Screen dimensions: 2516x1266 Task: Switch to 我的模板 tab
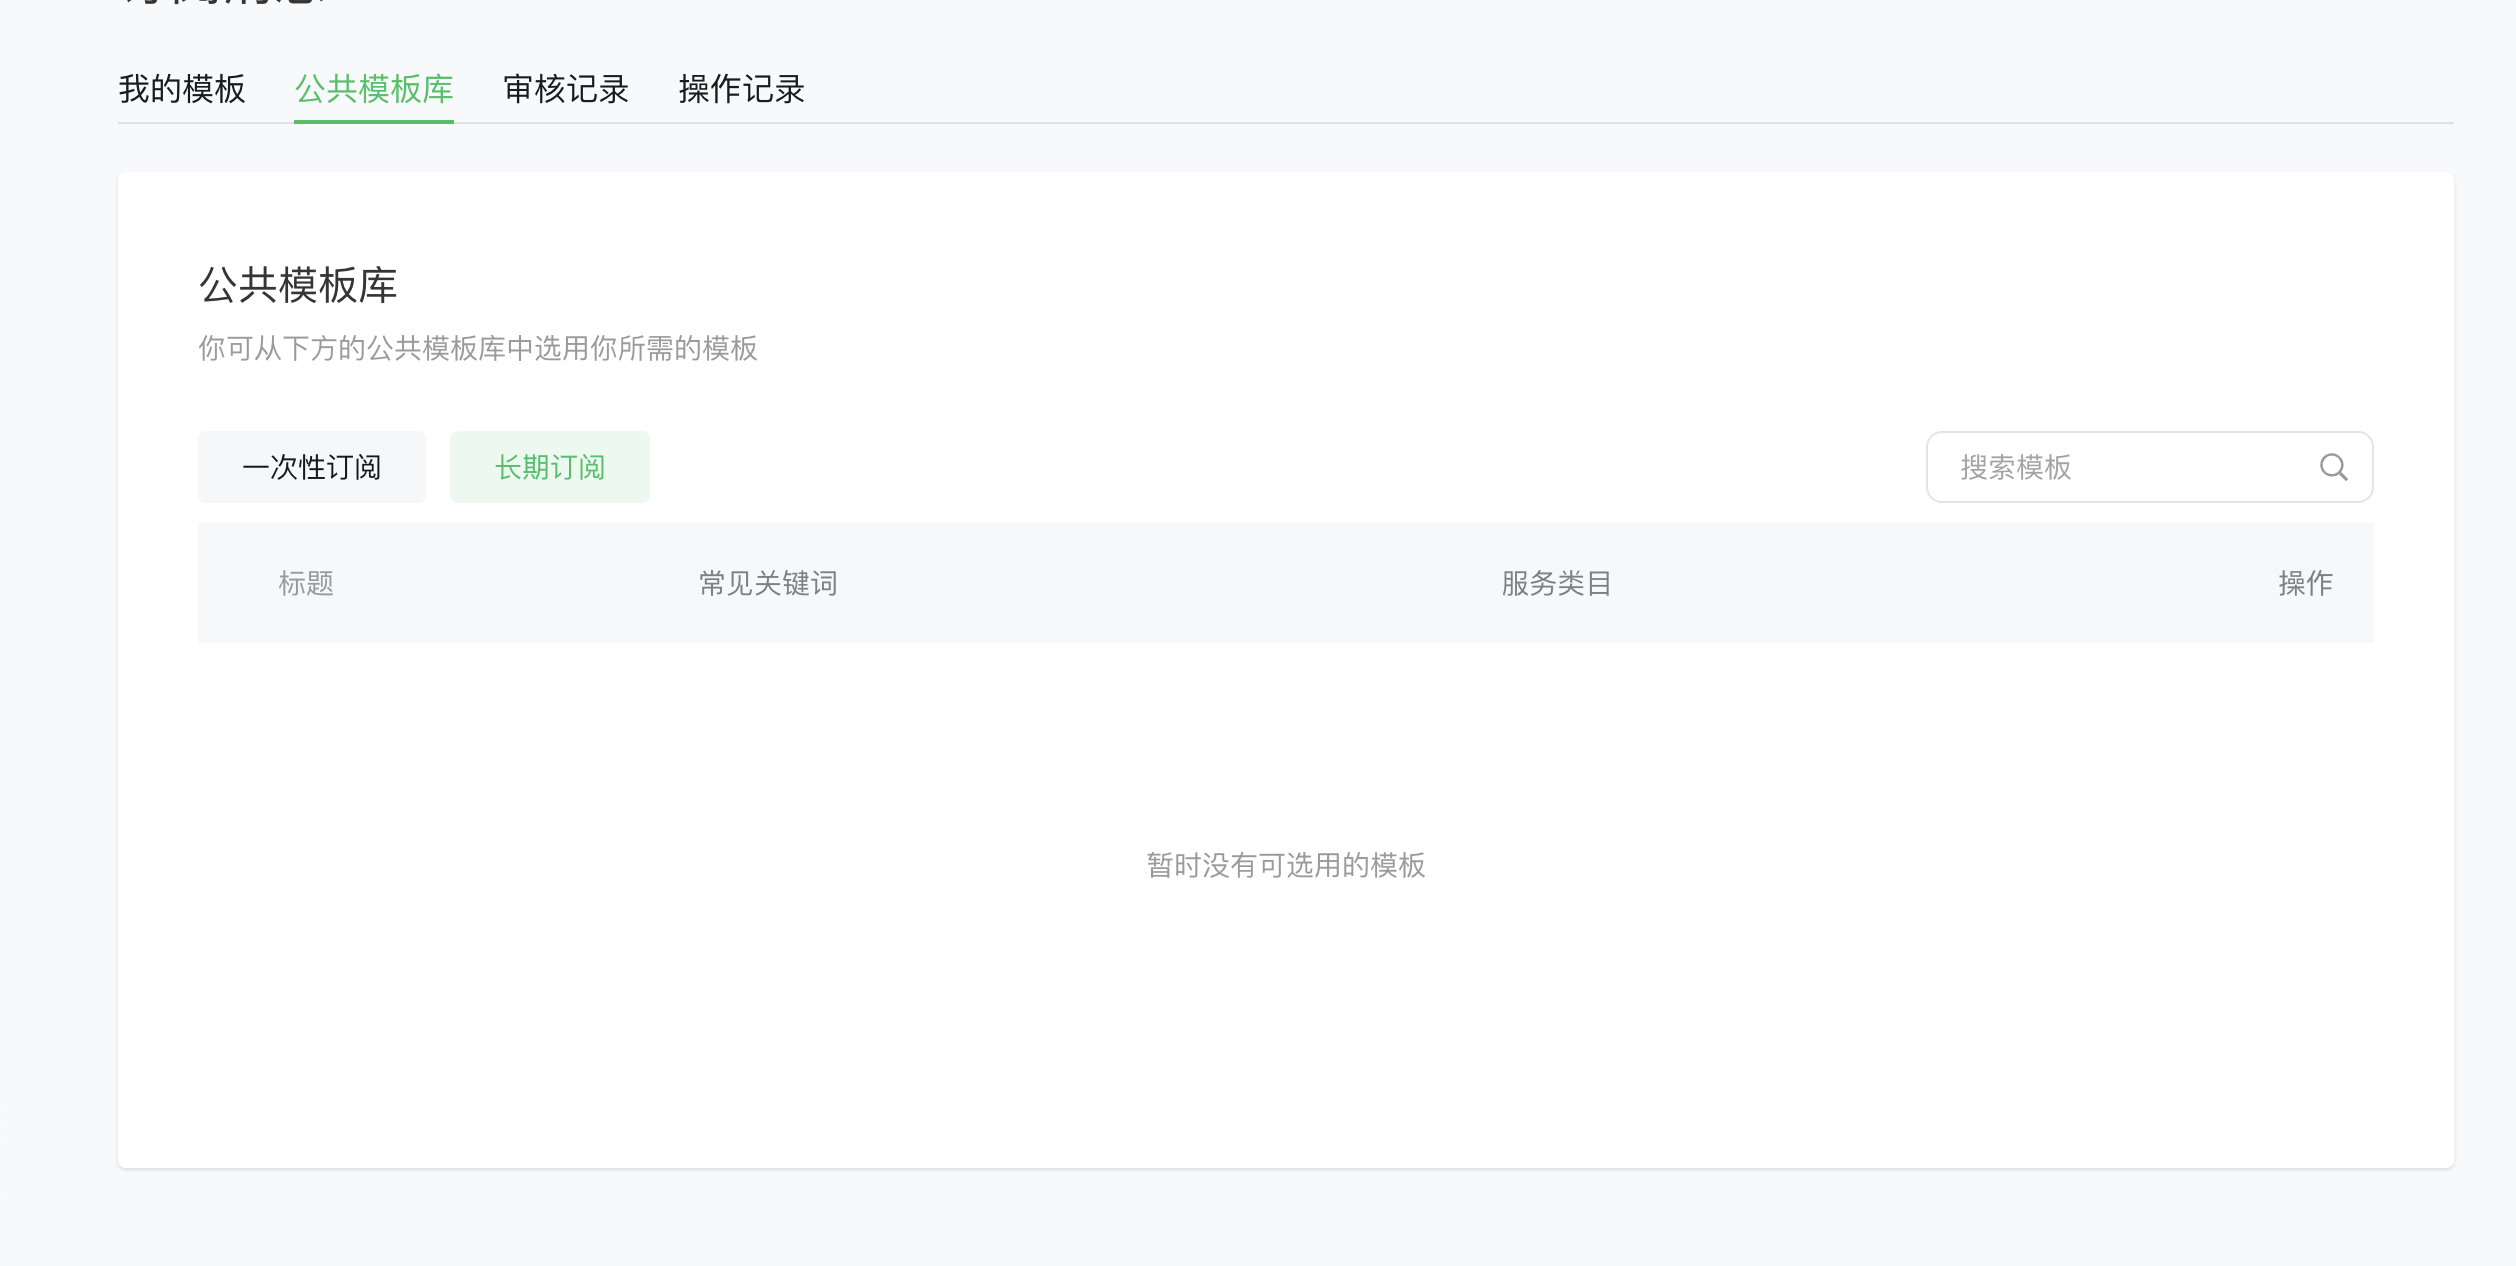click(x=182, y=89)
